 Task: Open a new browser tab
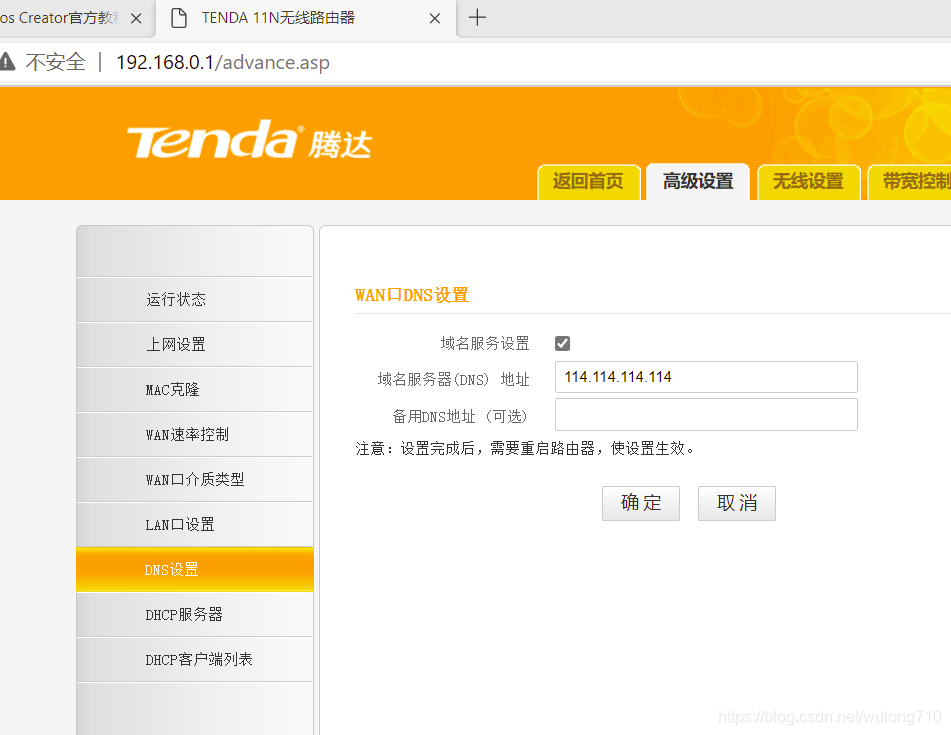(477, 17)
